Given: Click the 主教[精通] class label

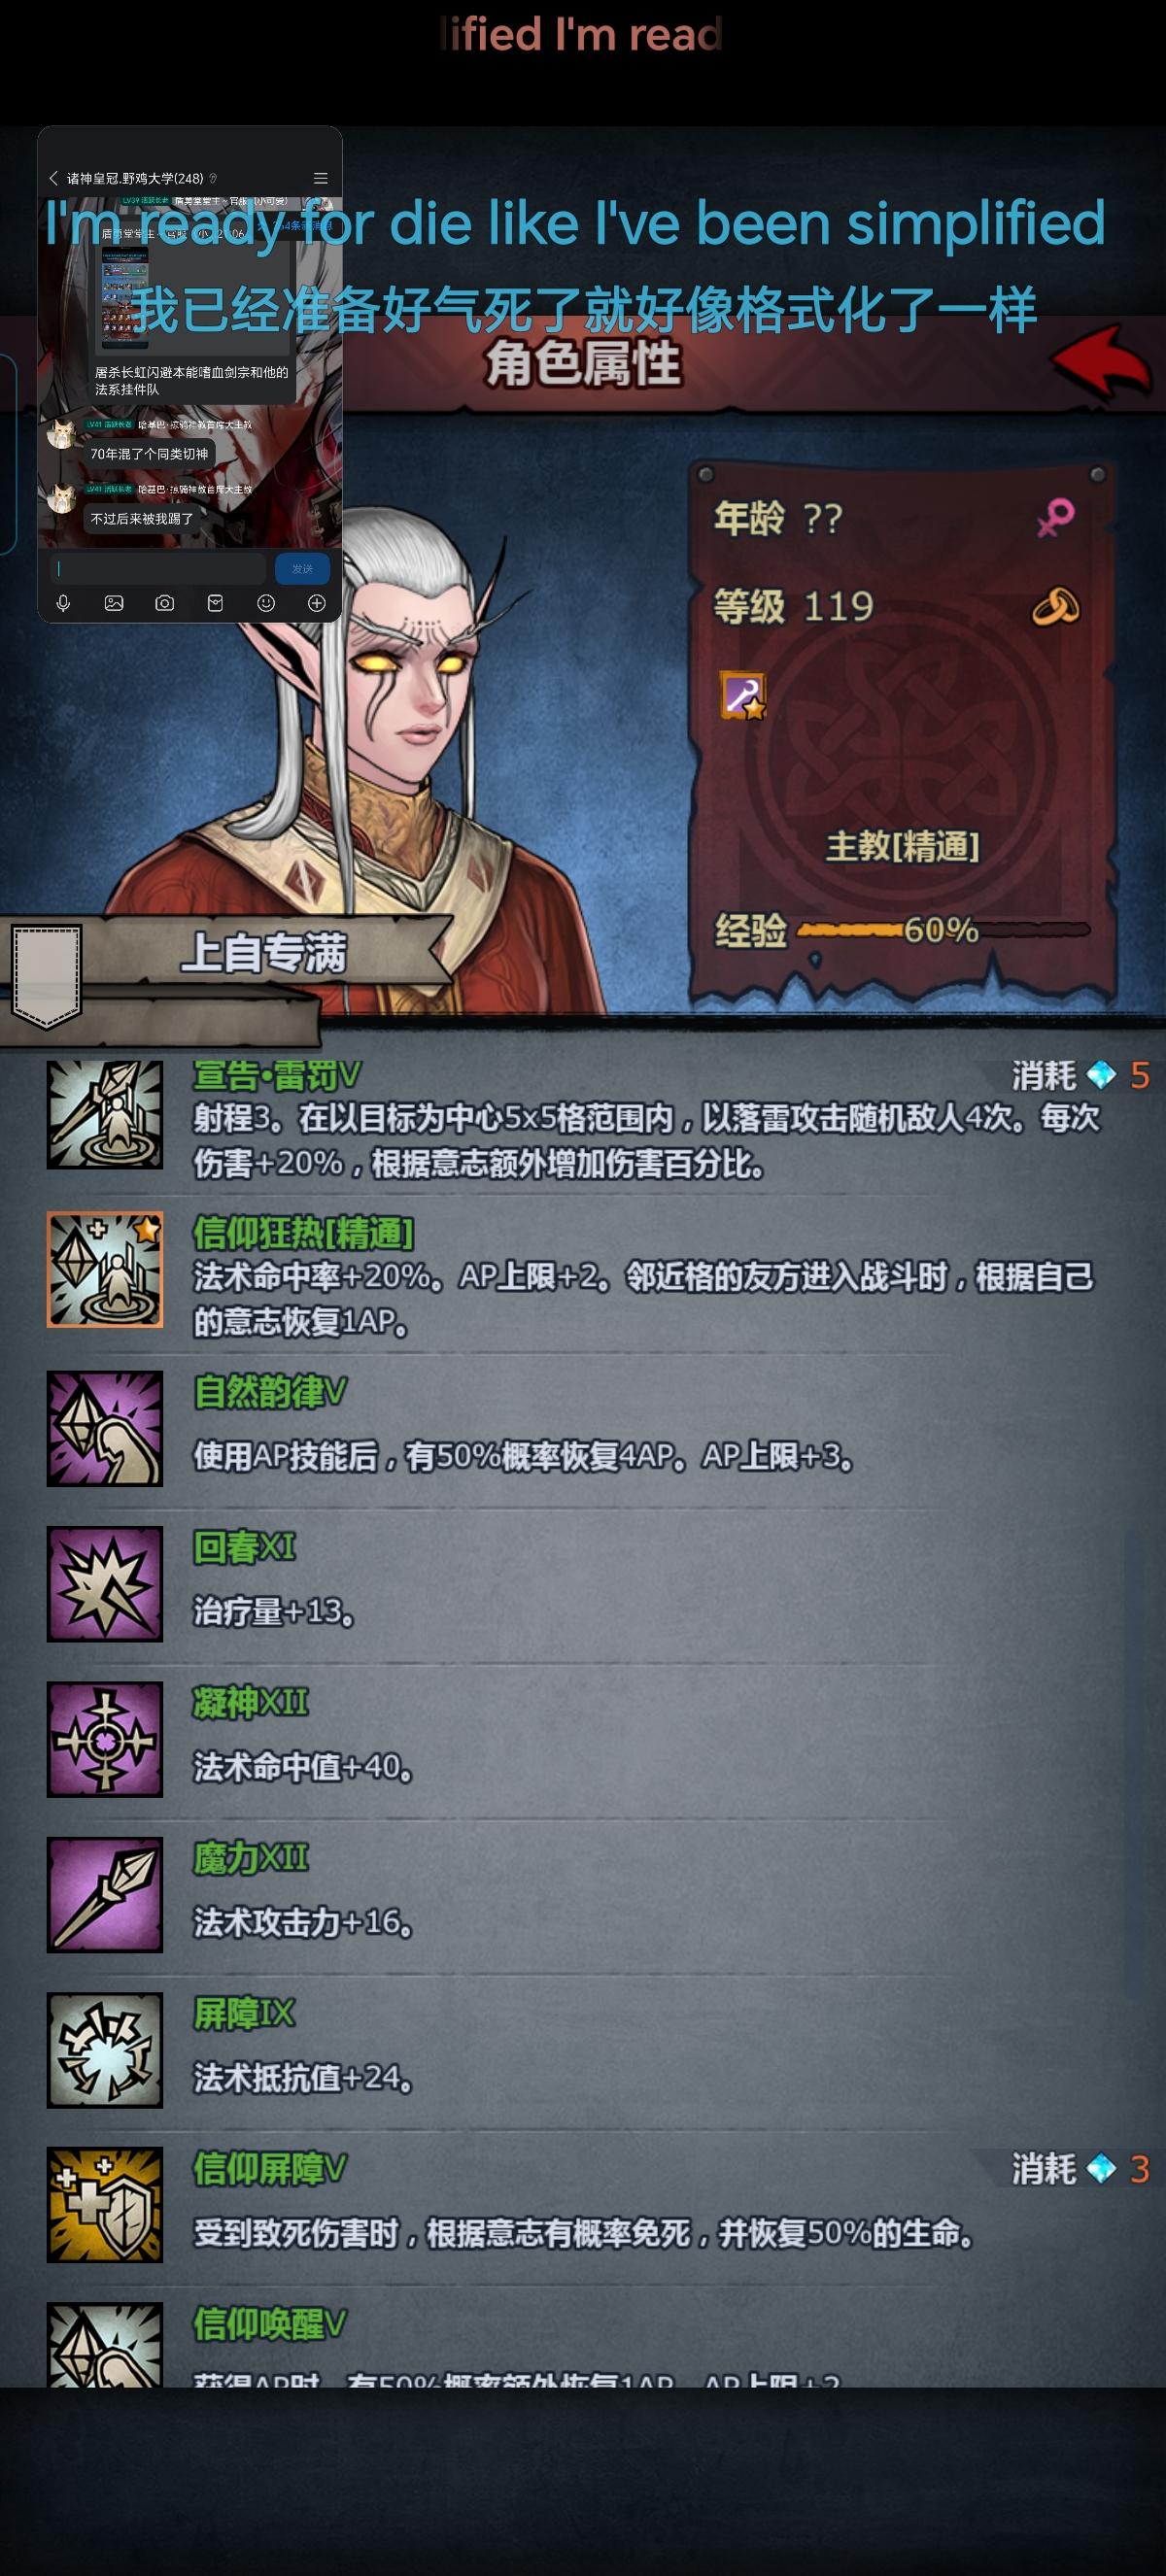Looking at the screenshot, I should [902, 846].
